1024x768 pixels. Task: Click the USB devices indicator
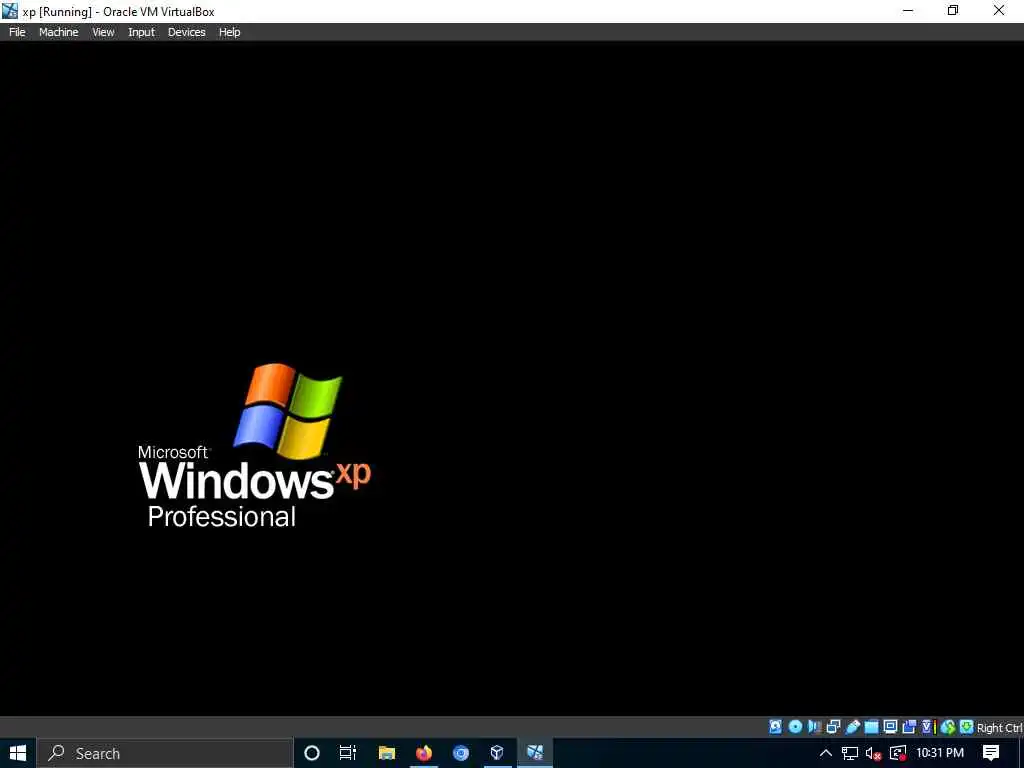click(852, 726)
